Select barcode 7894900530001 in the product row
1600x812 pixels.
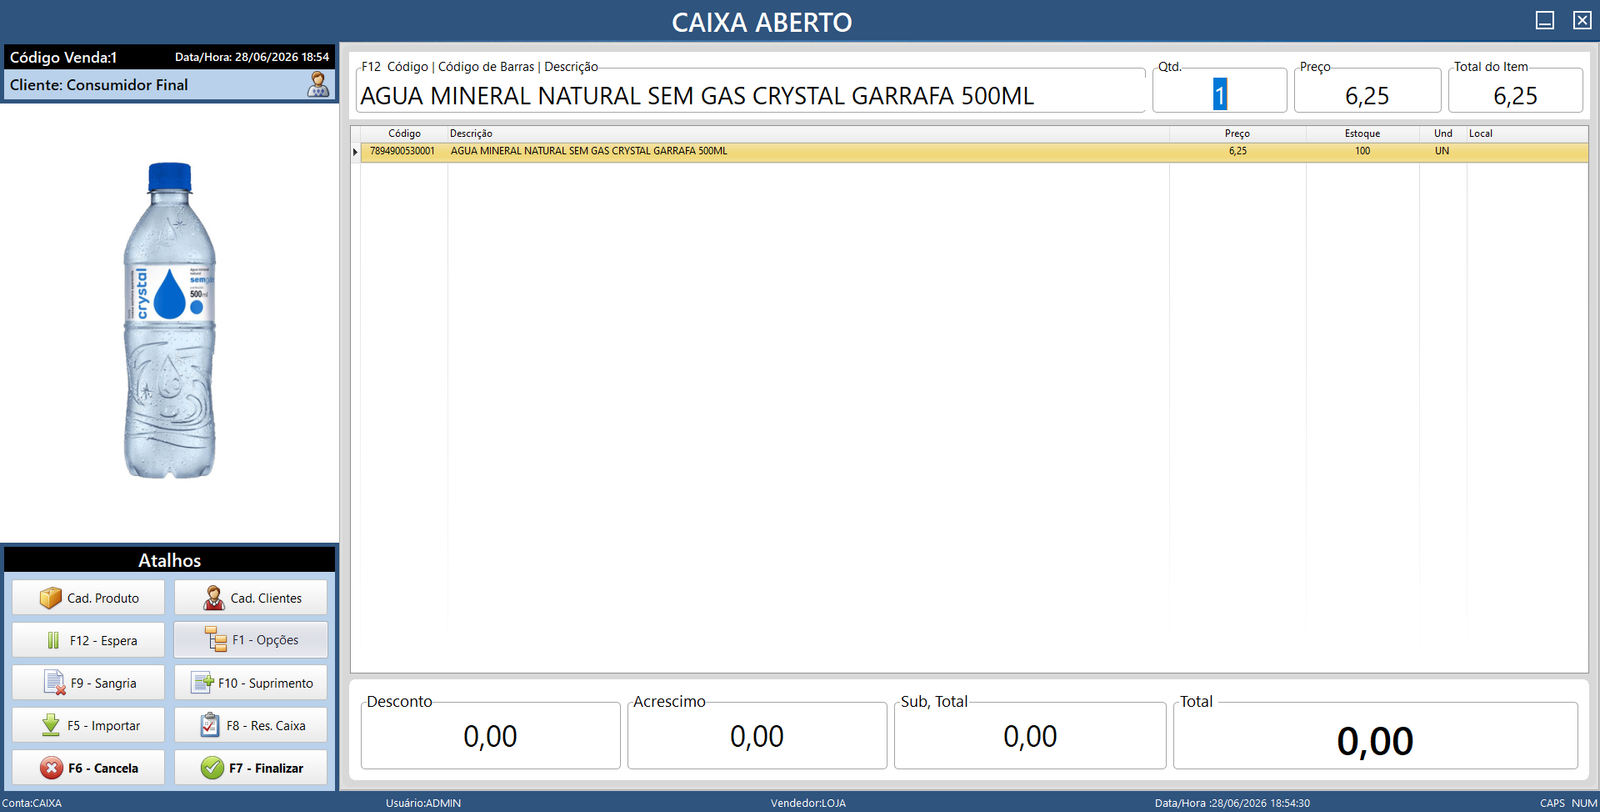(x=403, y=151)
